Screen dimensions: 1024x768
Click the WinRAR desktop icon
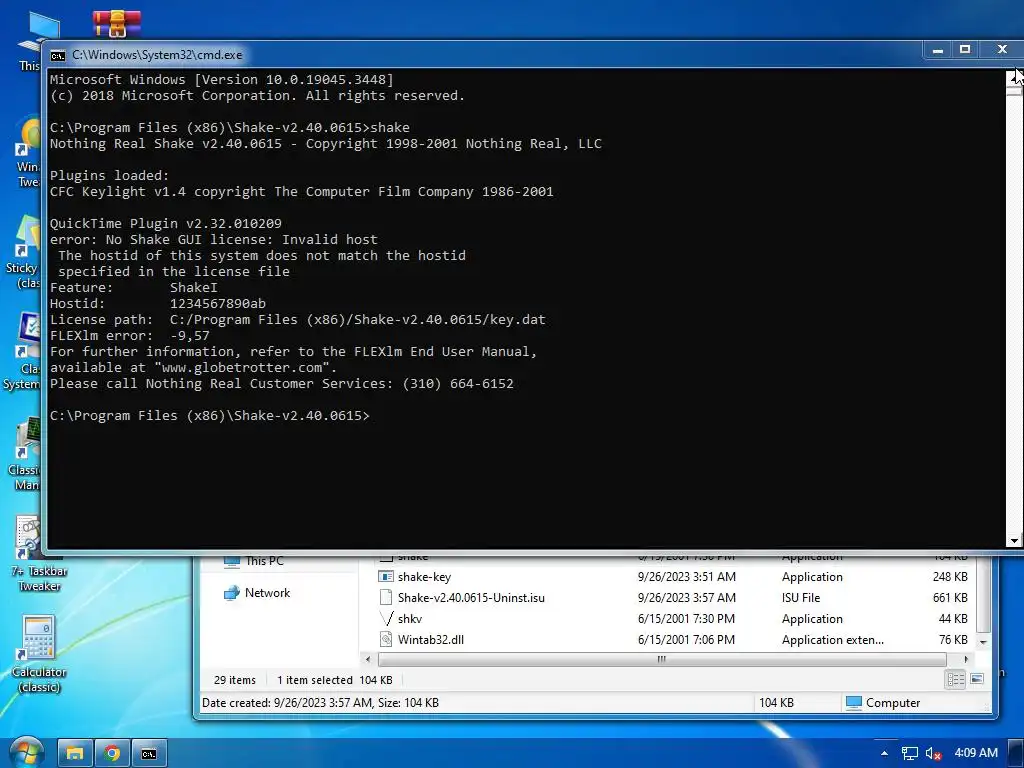116,24
